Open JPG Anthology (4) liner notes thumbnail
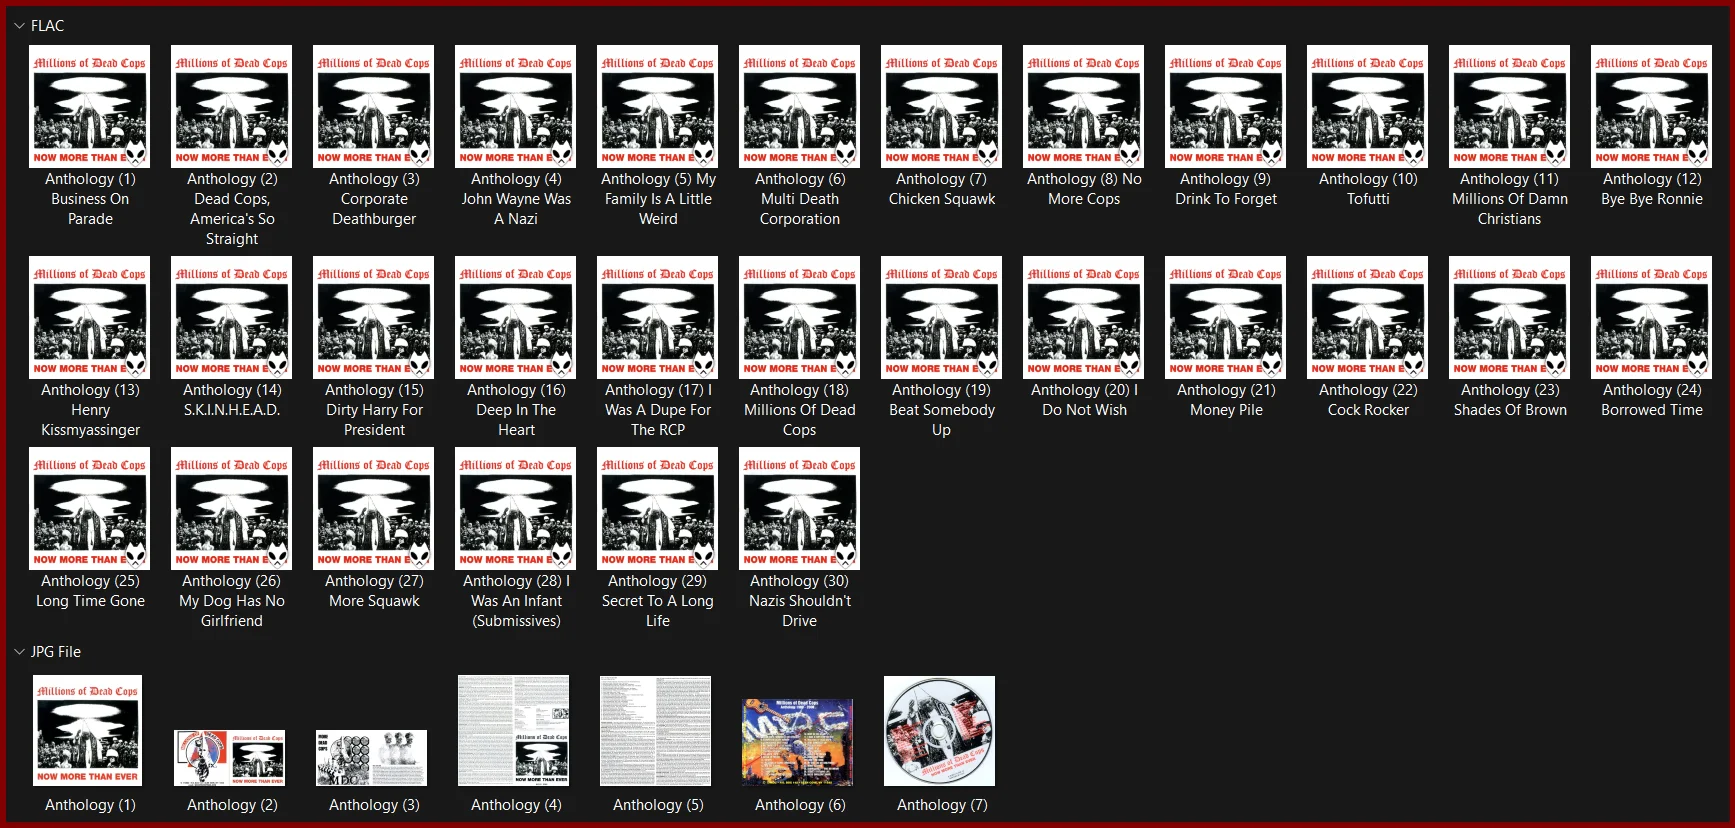Image resolution: width=1735 pixels, height=828 pixels. [514, 731]
